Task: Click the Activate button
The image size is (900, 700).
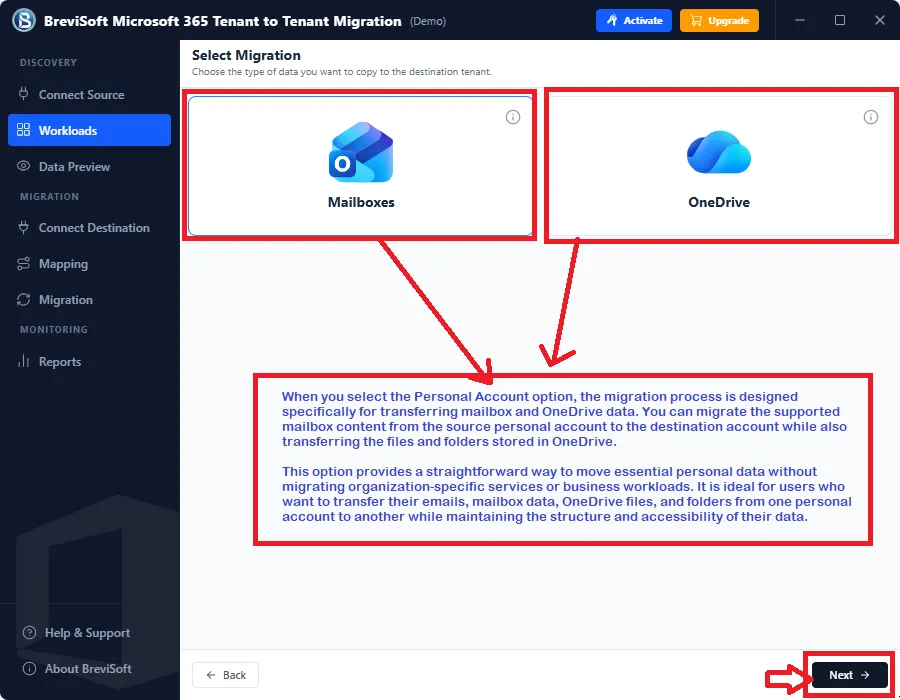Action: (634, 21)
